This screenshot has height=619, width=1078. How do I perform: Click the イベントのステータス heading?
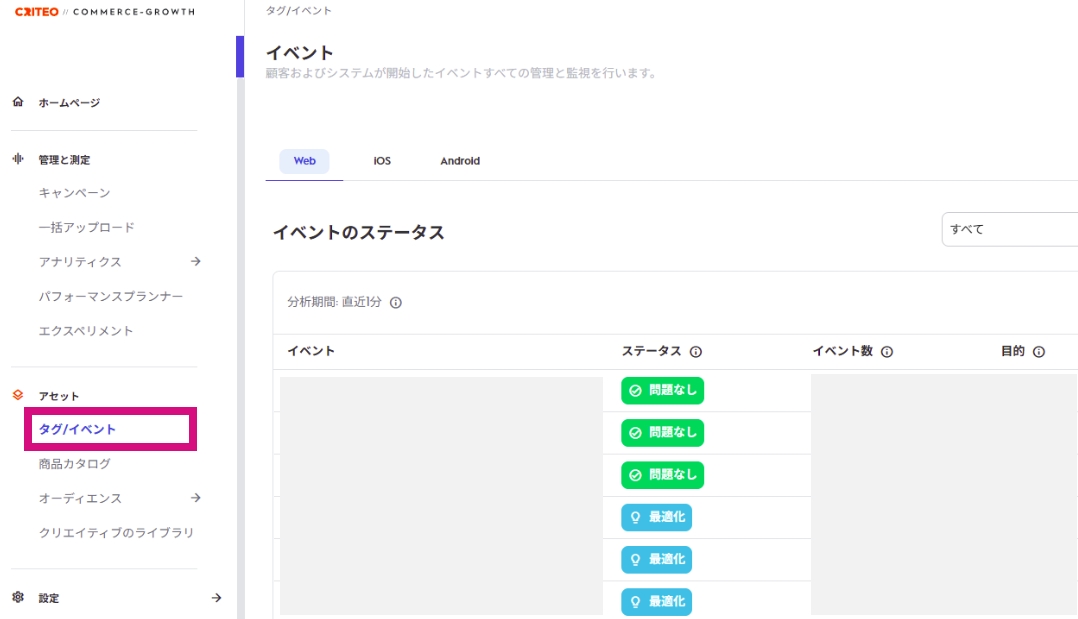click(359, 232)
